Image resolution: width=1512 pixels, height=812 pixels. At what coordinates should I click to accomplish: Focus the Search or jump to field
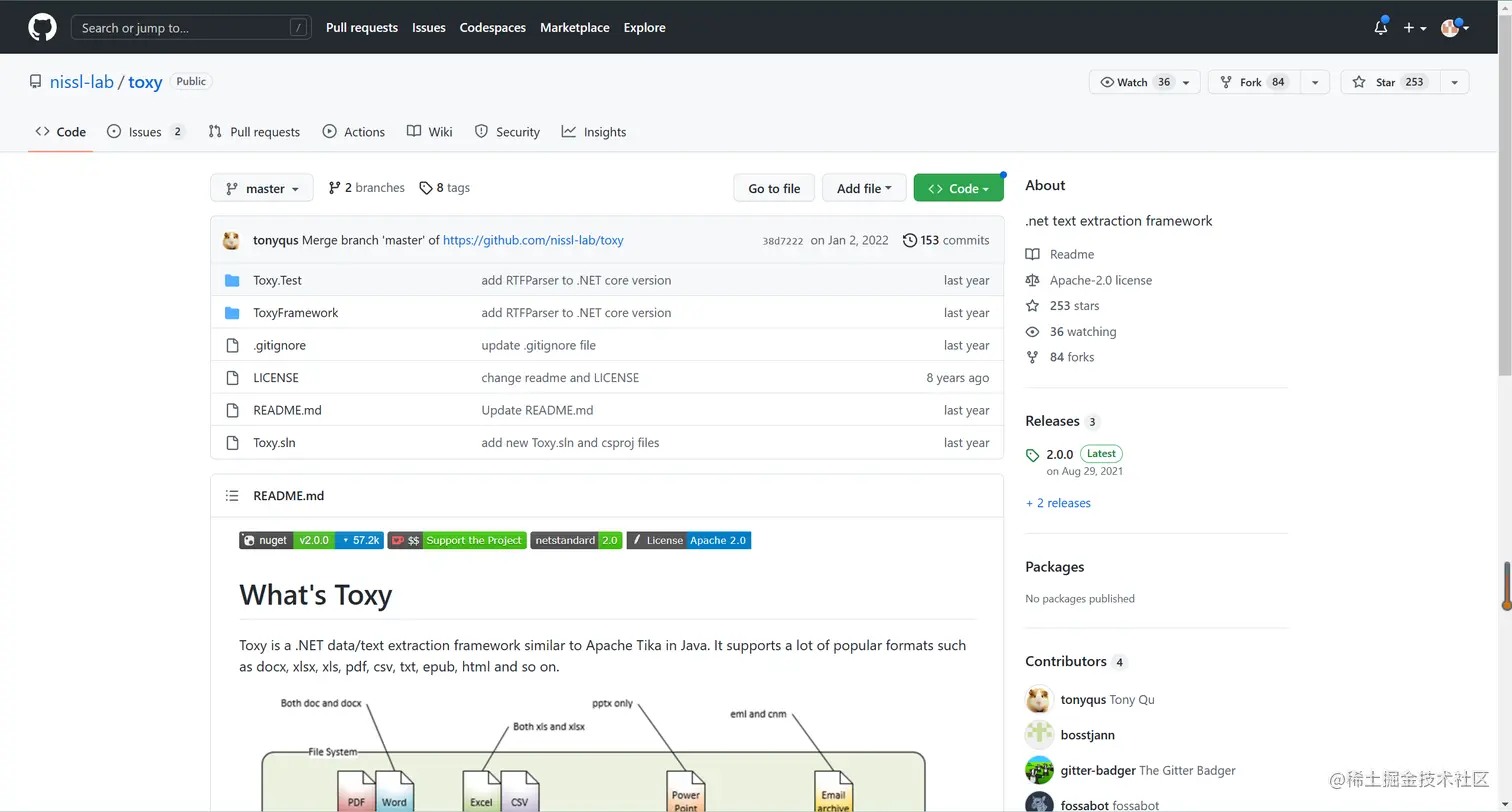click(x=190, y=28)
